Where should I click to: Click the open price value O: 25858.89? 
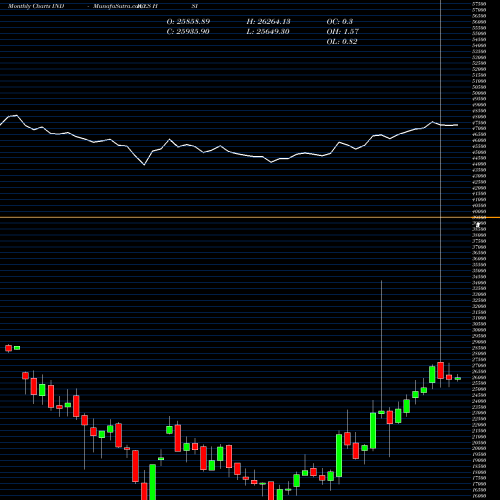tap(188, 22)
